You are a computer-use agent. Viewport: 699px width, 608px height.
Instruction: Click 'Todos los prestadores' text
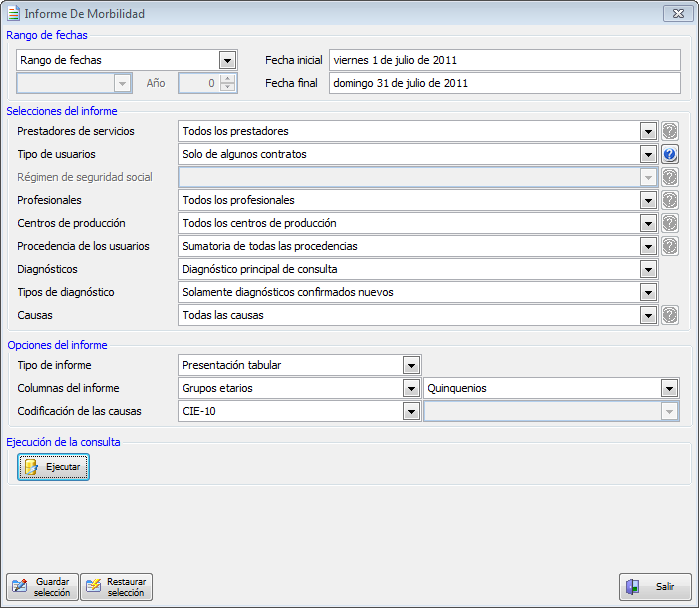(x=235, y=131)
